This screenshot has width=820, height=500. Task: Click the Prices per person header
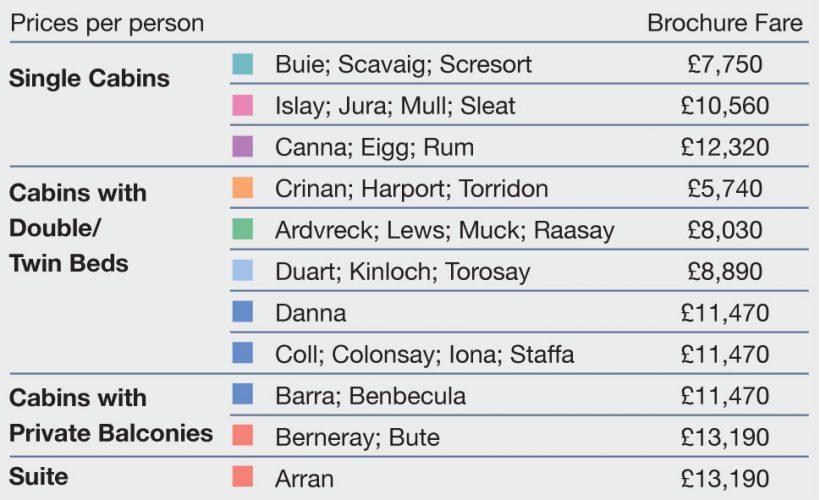coord(107,23)
